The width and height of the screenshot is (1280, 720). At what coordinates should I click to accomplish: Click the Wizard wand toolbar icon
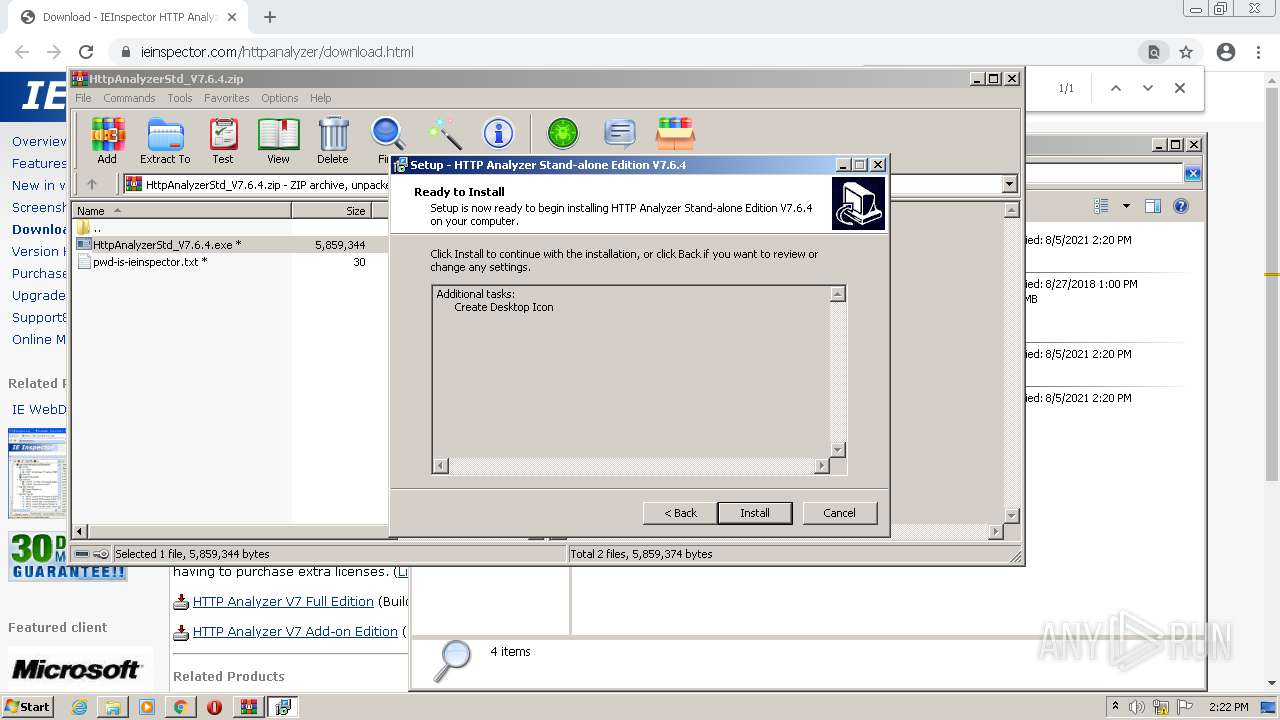(444, 133)
